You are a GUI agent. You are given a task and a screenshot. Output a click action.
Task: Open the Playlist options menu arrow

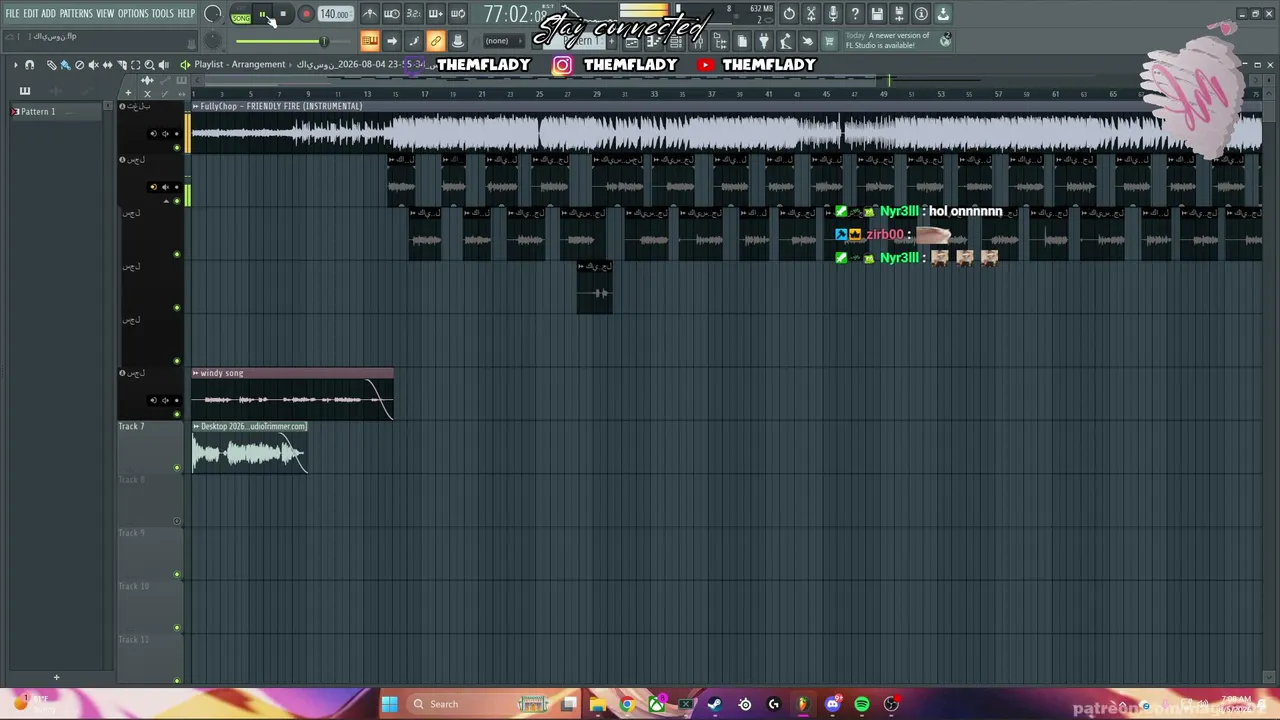15,65
